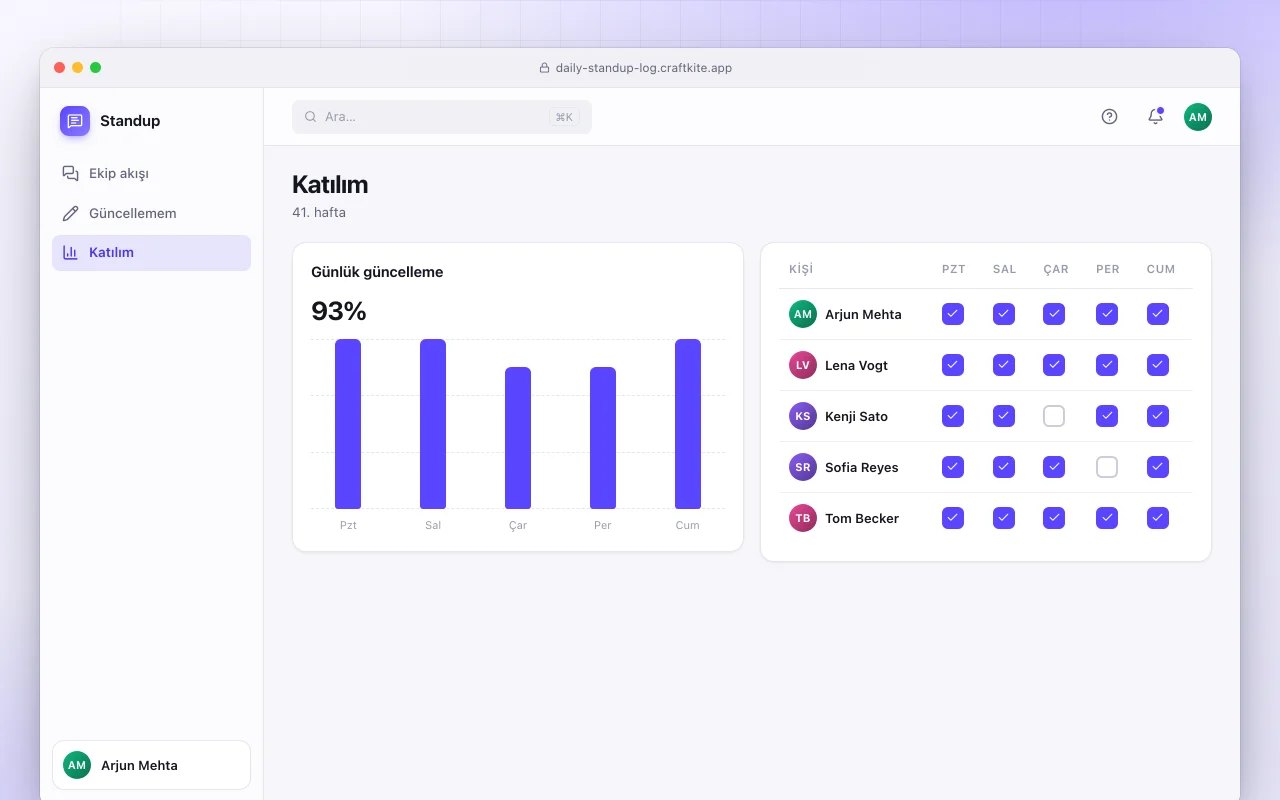Select Katılım in the sidebar
The height and width of the screenshot is (800, 1280).
tap(151, 253)
